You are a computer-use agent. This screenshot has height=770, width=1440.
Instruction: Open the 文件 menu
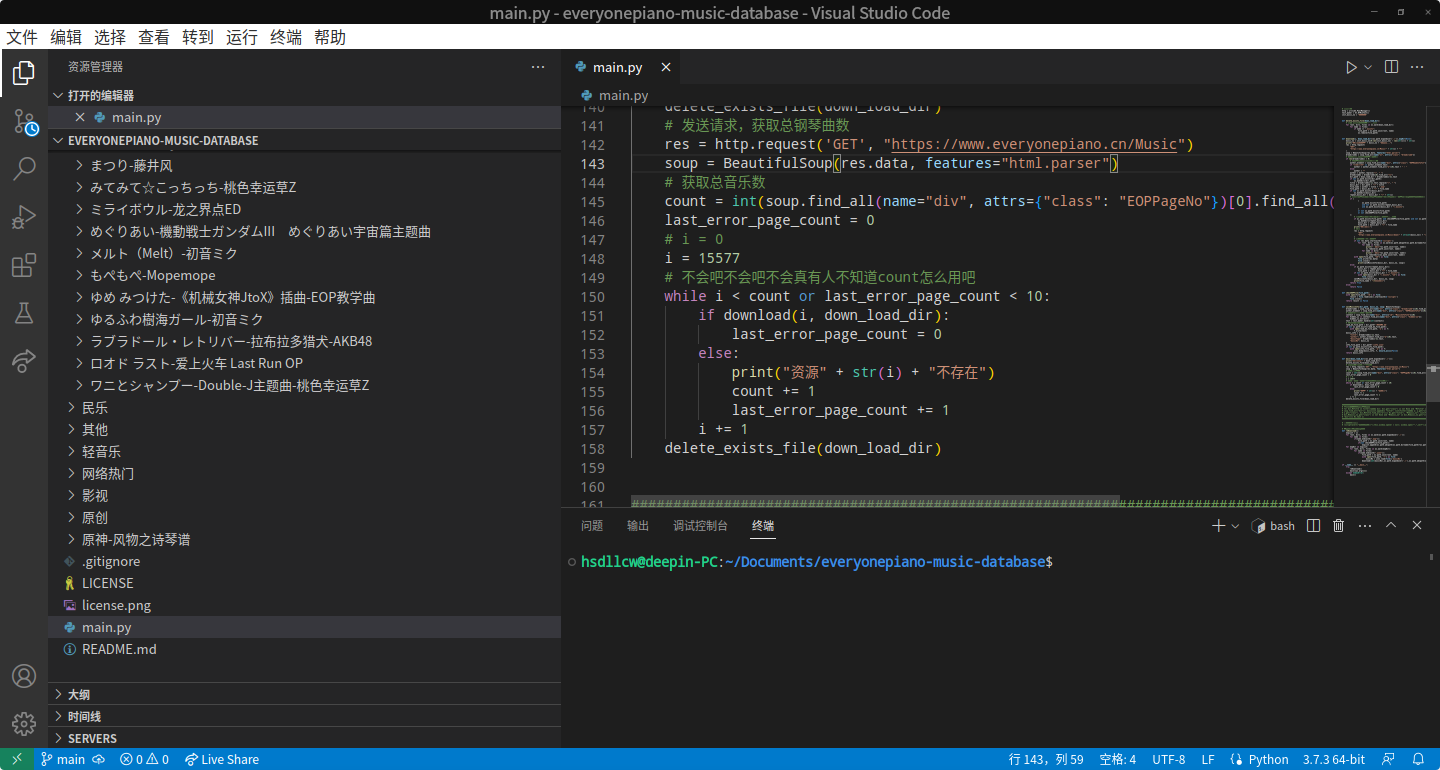tap(22, 37)
